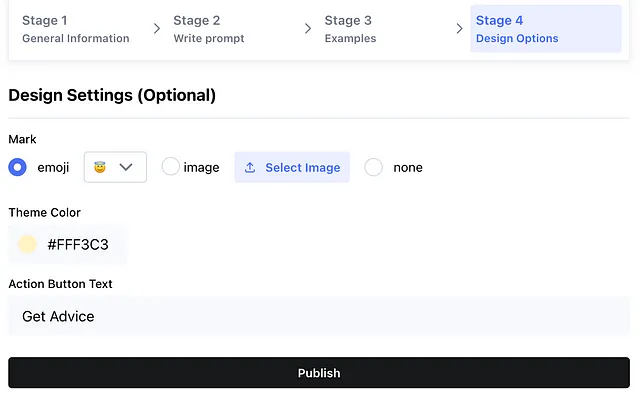Switch to Stage 3 Examples step

(350, 29)
